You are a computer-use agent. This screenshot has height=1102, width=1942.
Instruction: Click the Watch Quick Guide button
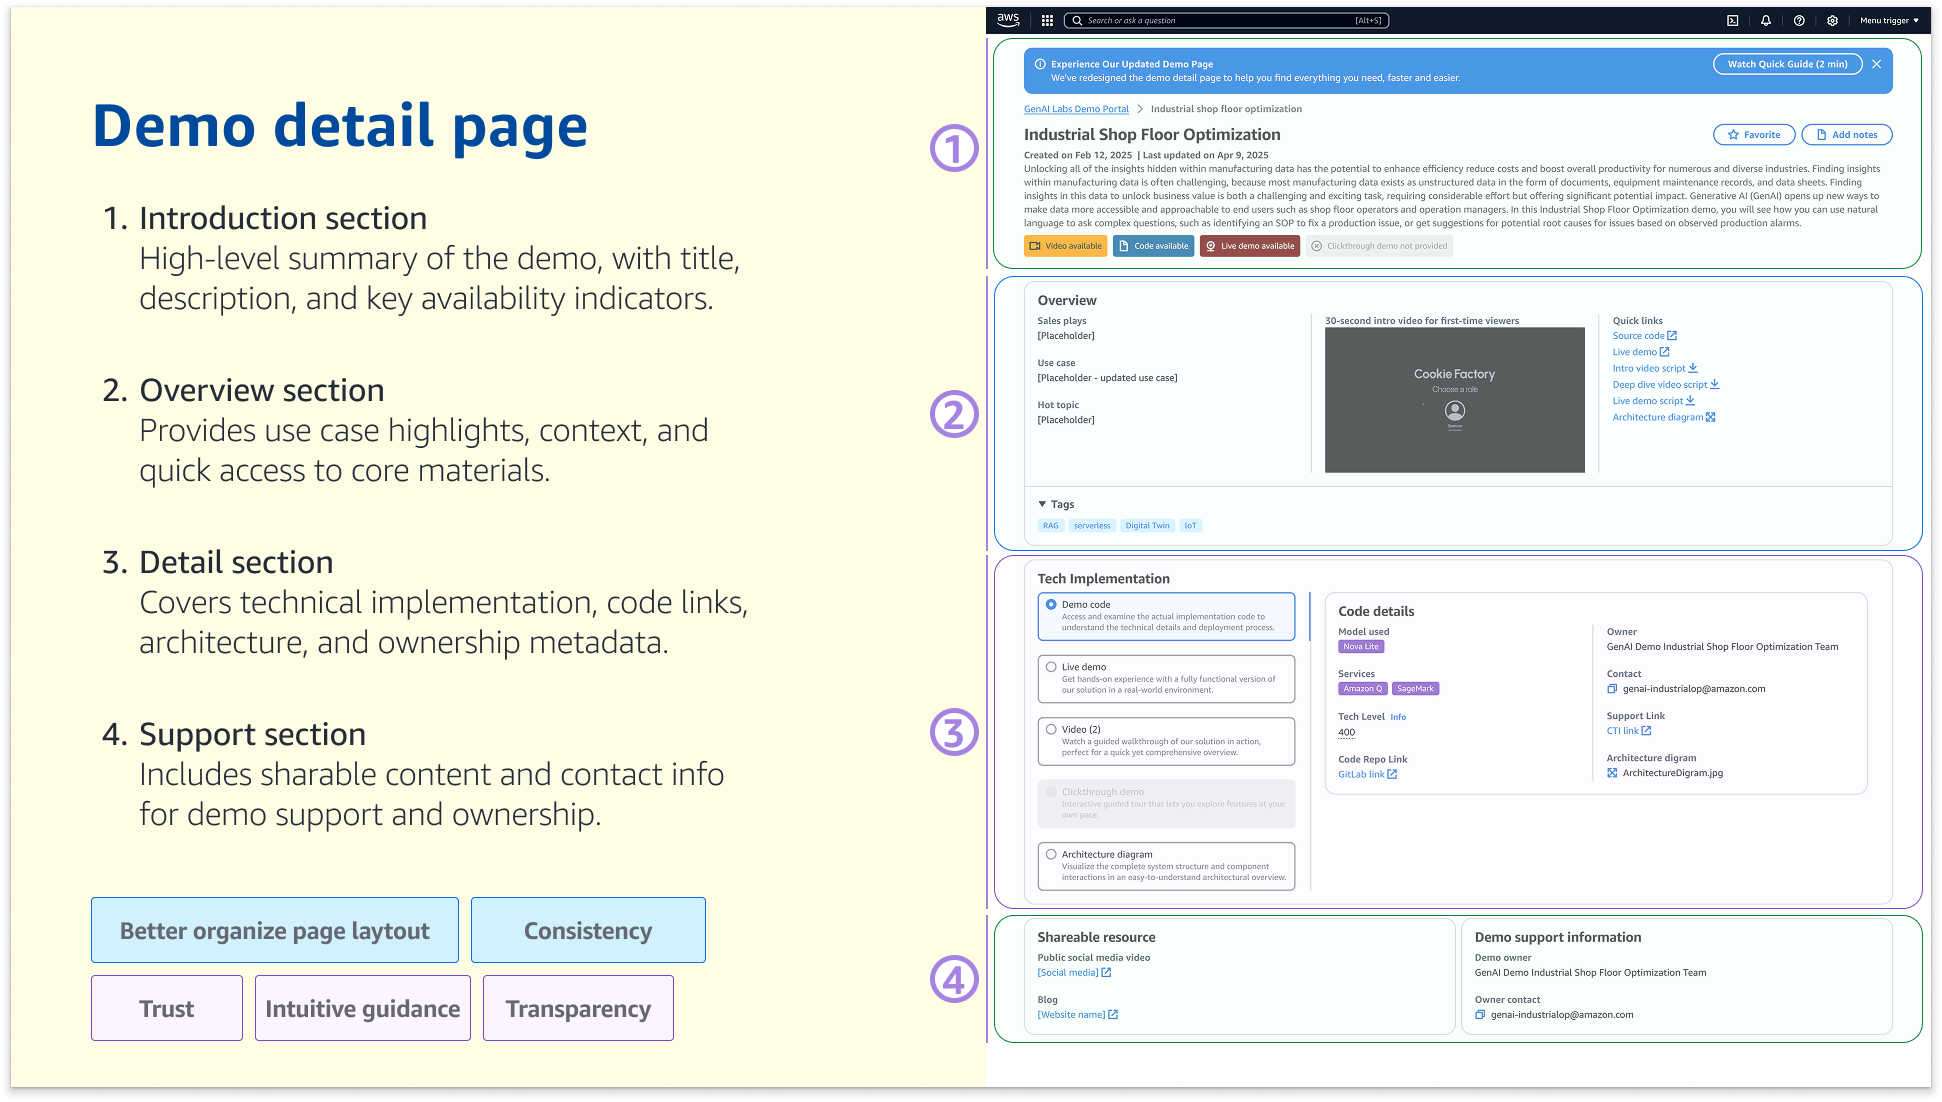[x=1787, y=64]
